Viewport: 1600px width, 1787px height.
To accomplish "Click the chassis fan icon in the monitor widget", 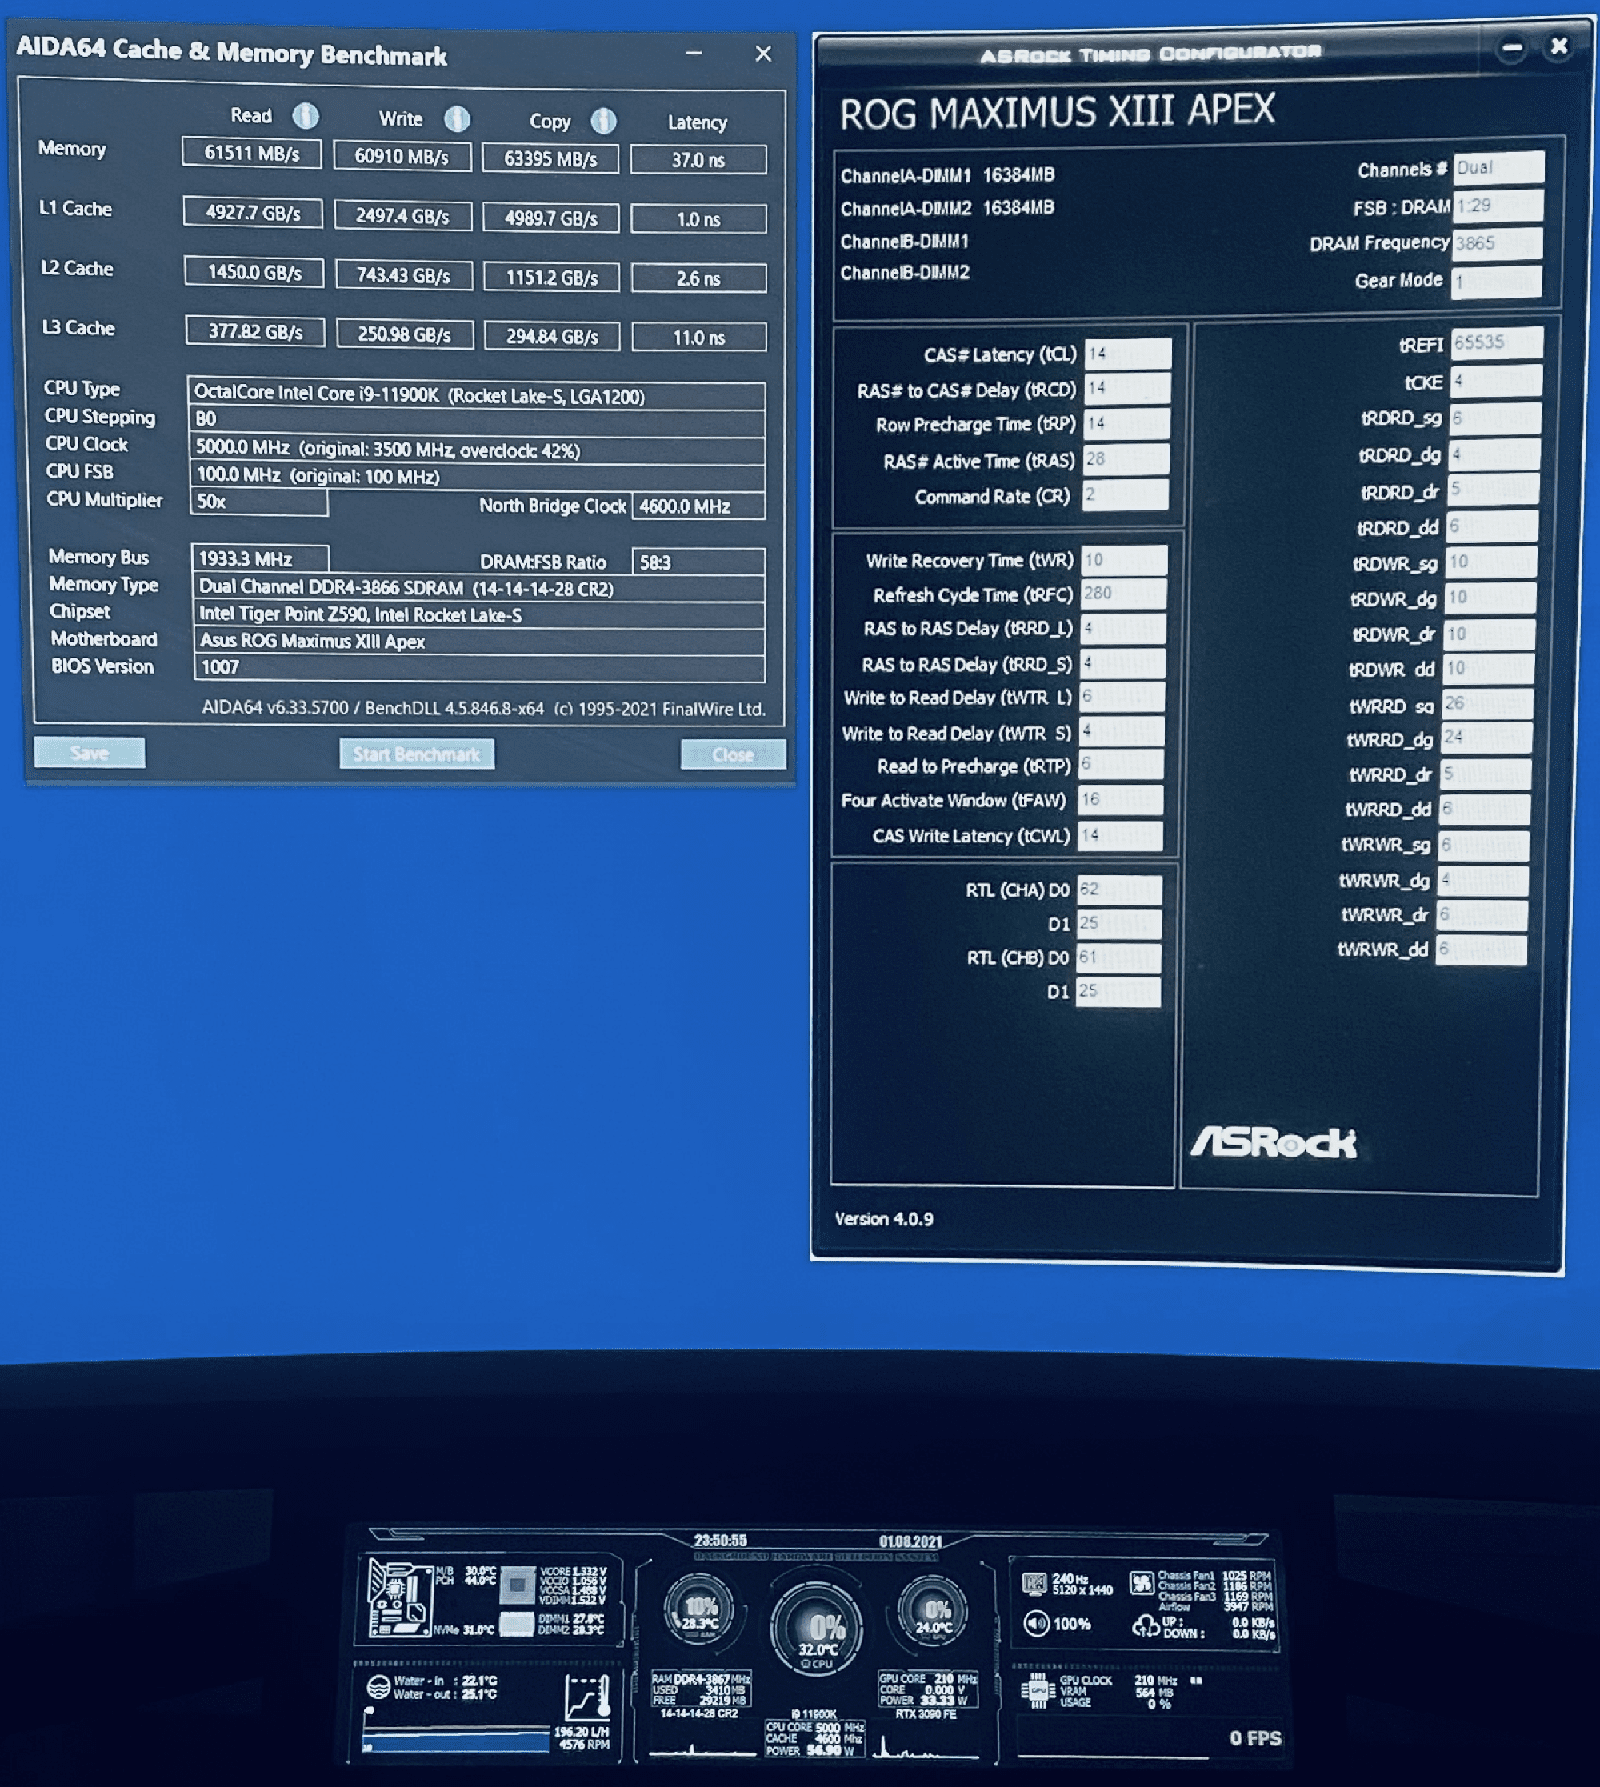I will [1141, 1583].
